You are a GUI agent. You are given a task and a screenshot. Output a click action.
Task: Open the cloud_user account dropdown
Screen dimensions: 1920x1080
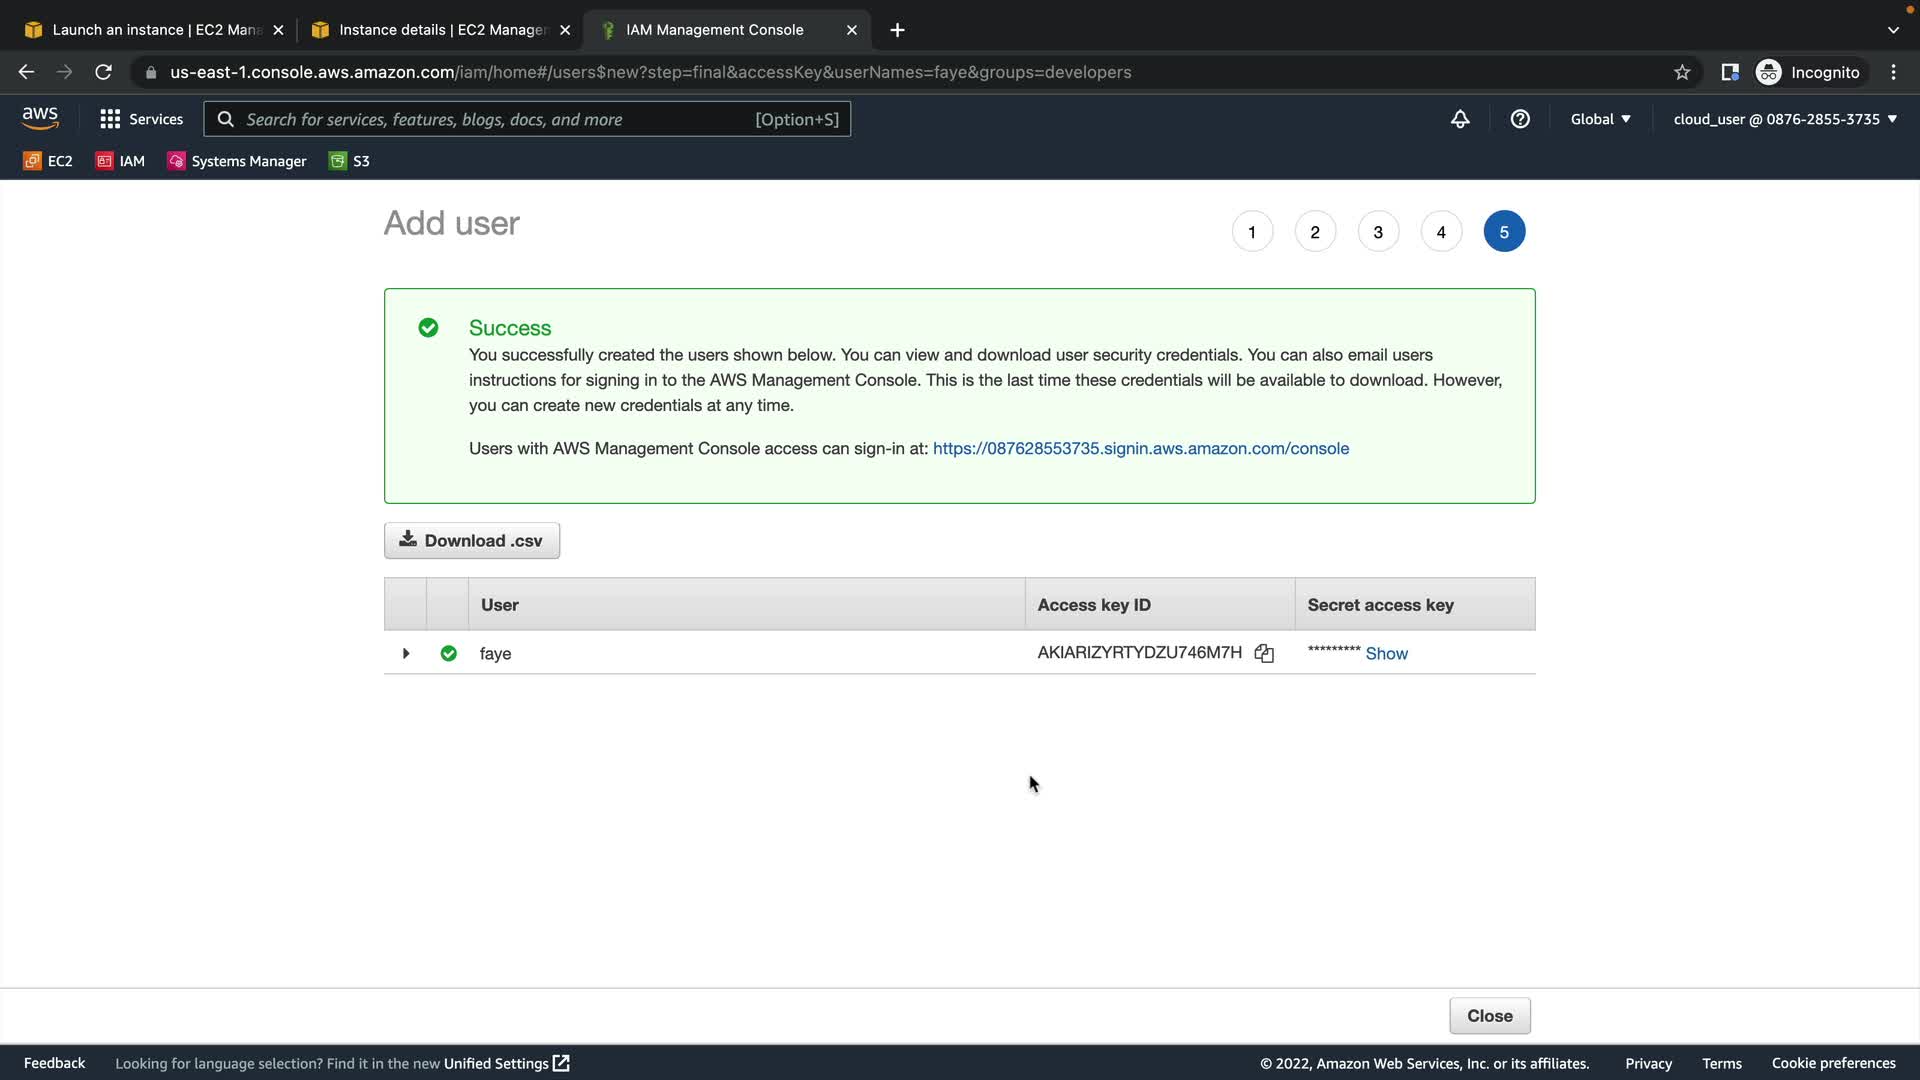(1785, 119)
